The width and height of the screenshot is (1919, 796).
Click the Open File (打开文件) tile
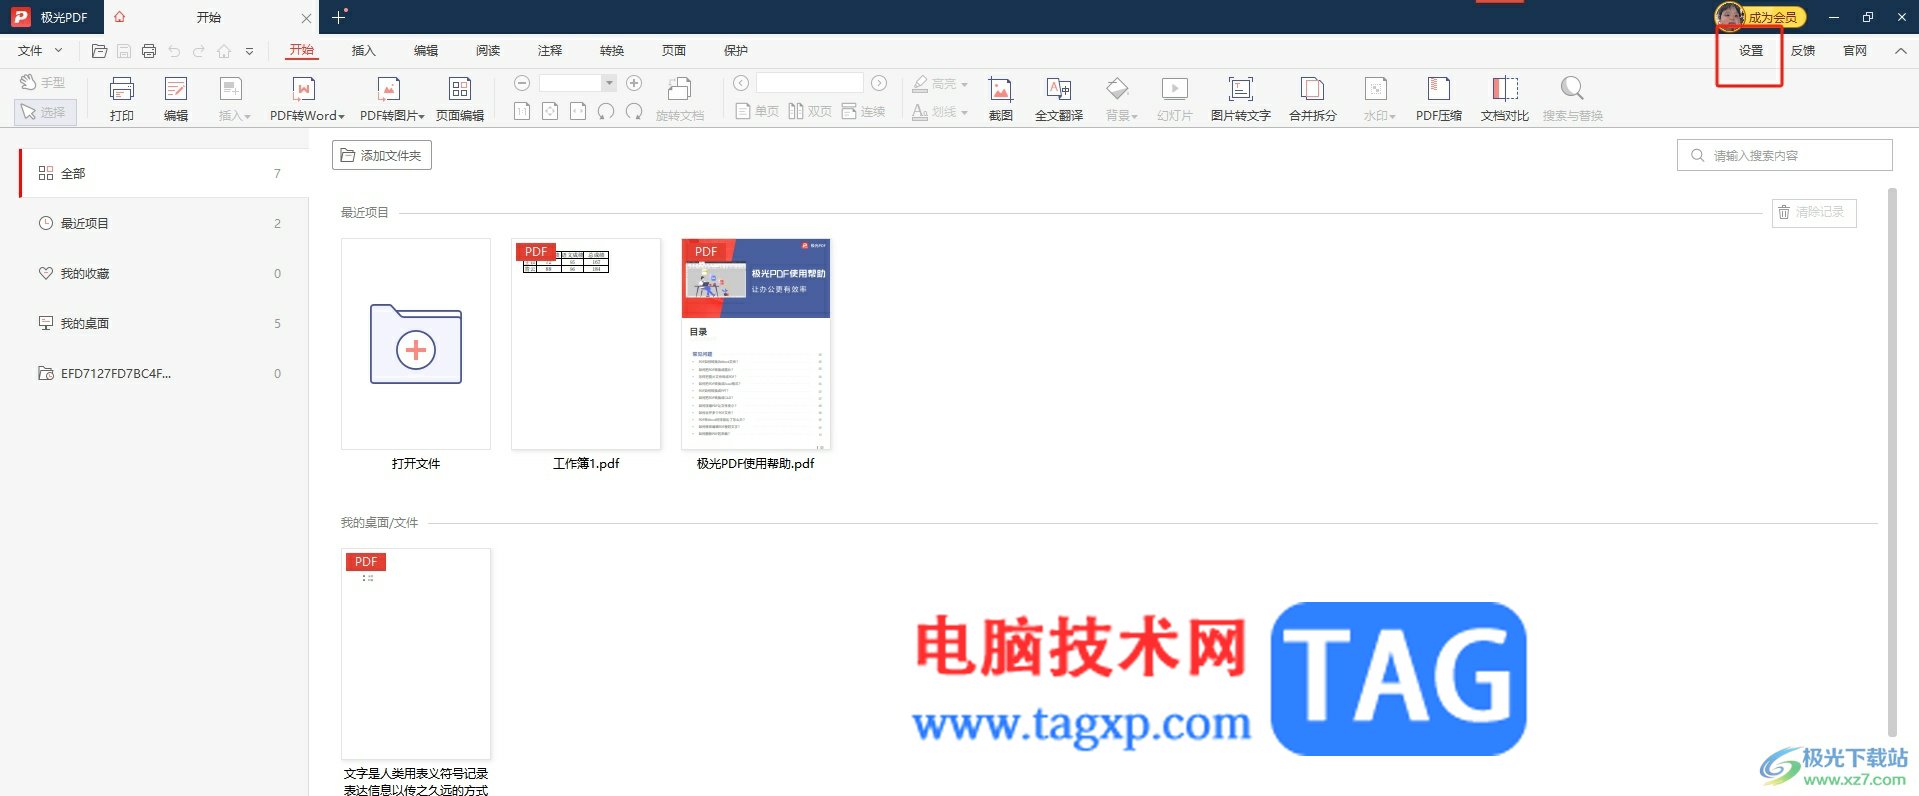(x=416, y=344)
